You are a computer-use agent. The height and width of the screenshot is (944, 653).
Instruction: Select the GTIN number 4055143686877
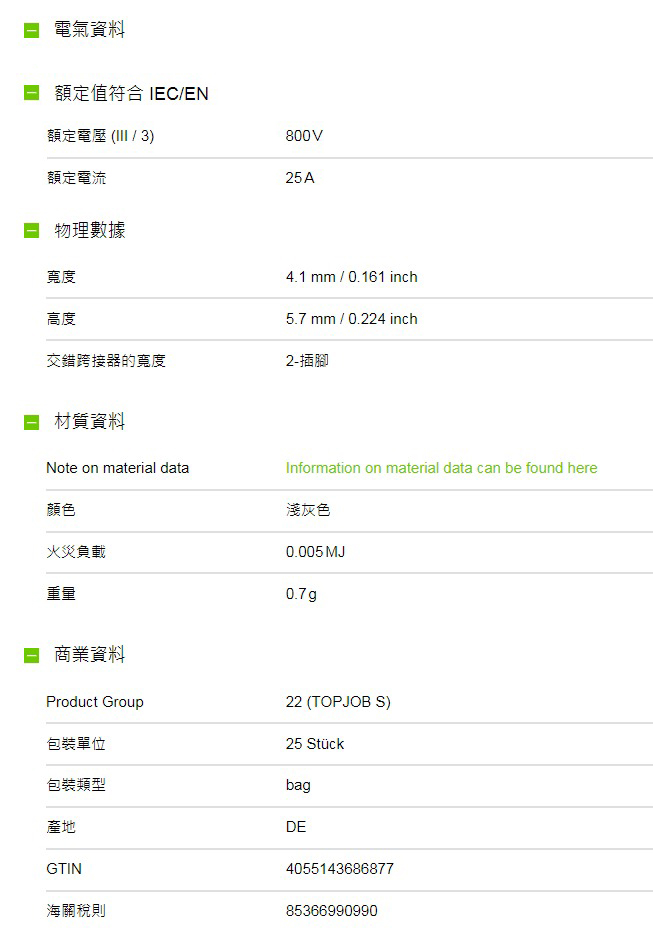tap(339, 869)
